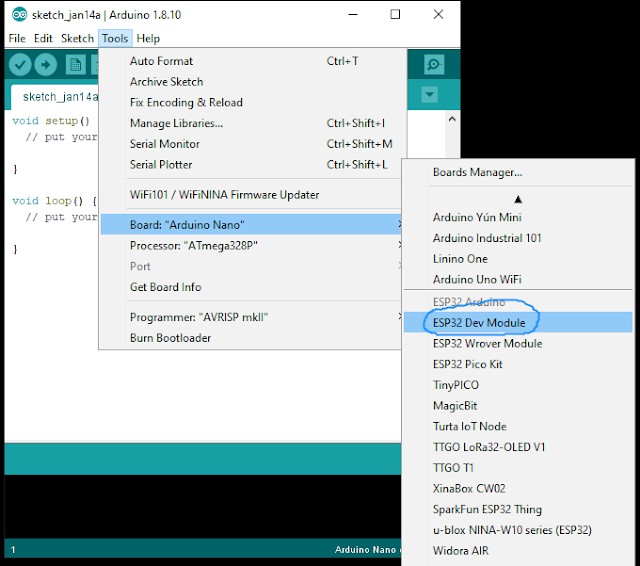Screen dimensions: 640x566
Task: Open the Sketch menu
Action: (x=77, y=38)
